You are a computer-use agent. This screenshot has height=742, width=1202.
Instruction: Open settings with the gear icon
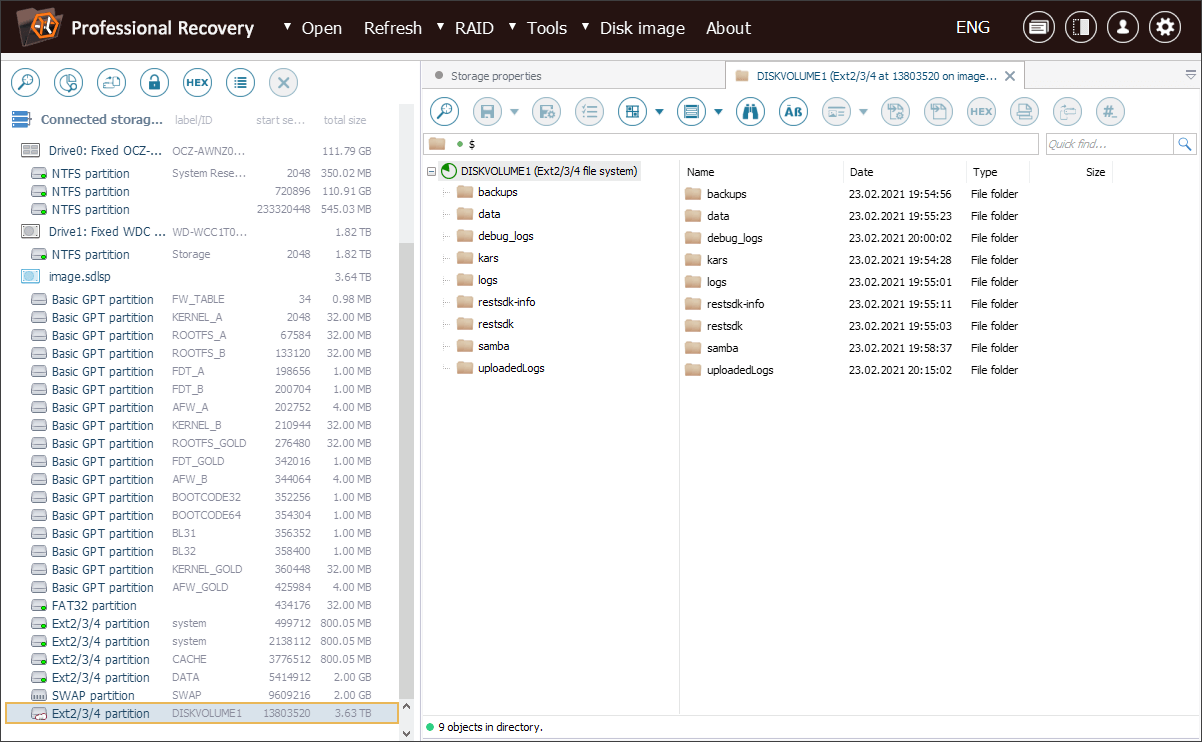[x=1164, y=28]
